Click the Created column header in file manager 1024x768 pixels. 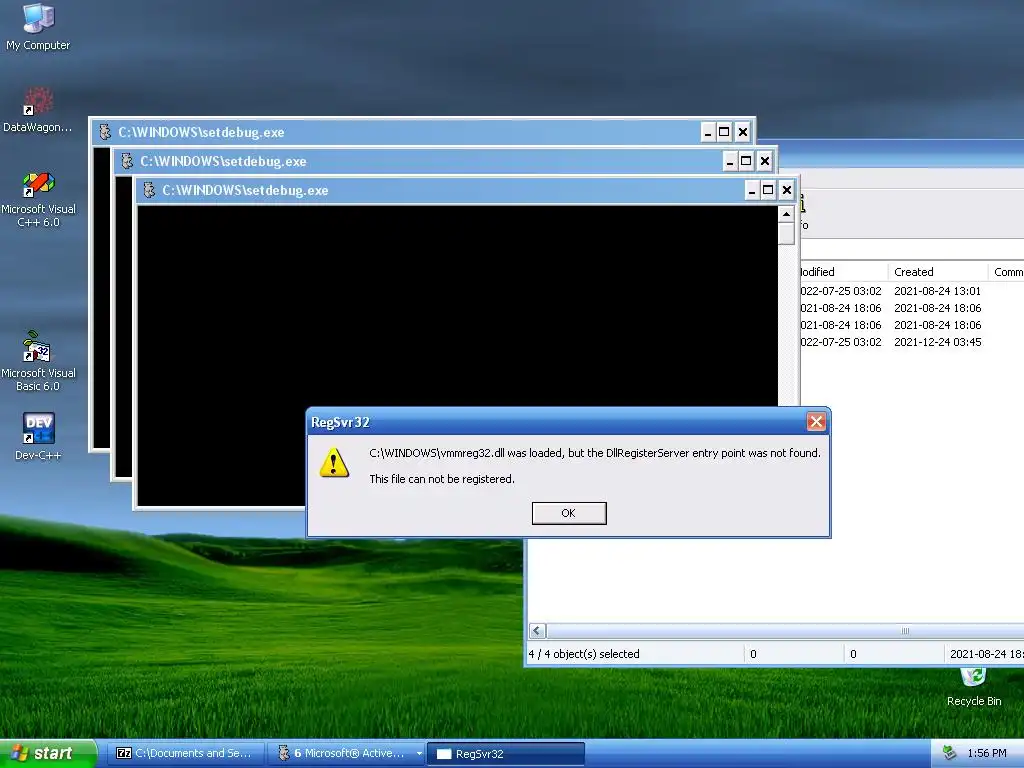(x=938, y=272)
